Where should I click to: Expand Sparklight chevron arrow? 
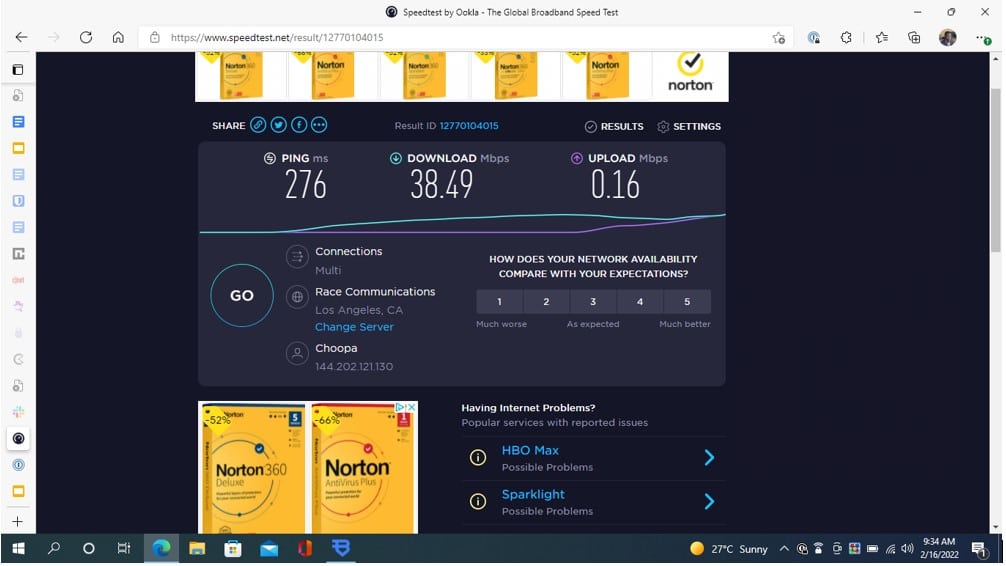coord(710,502)
